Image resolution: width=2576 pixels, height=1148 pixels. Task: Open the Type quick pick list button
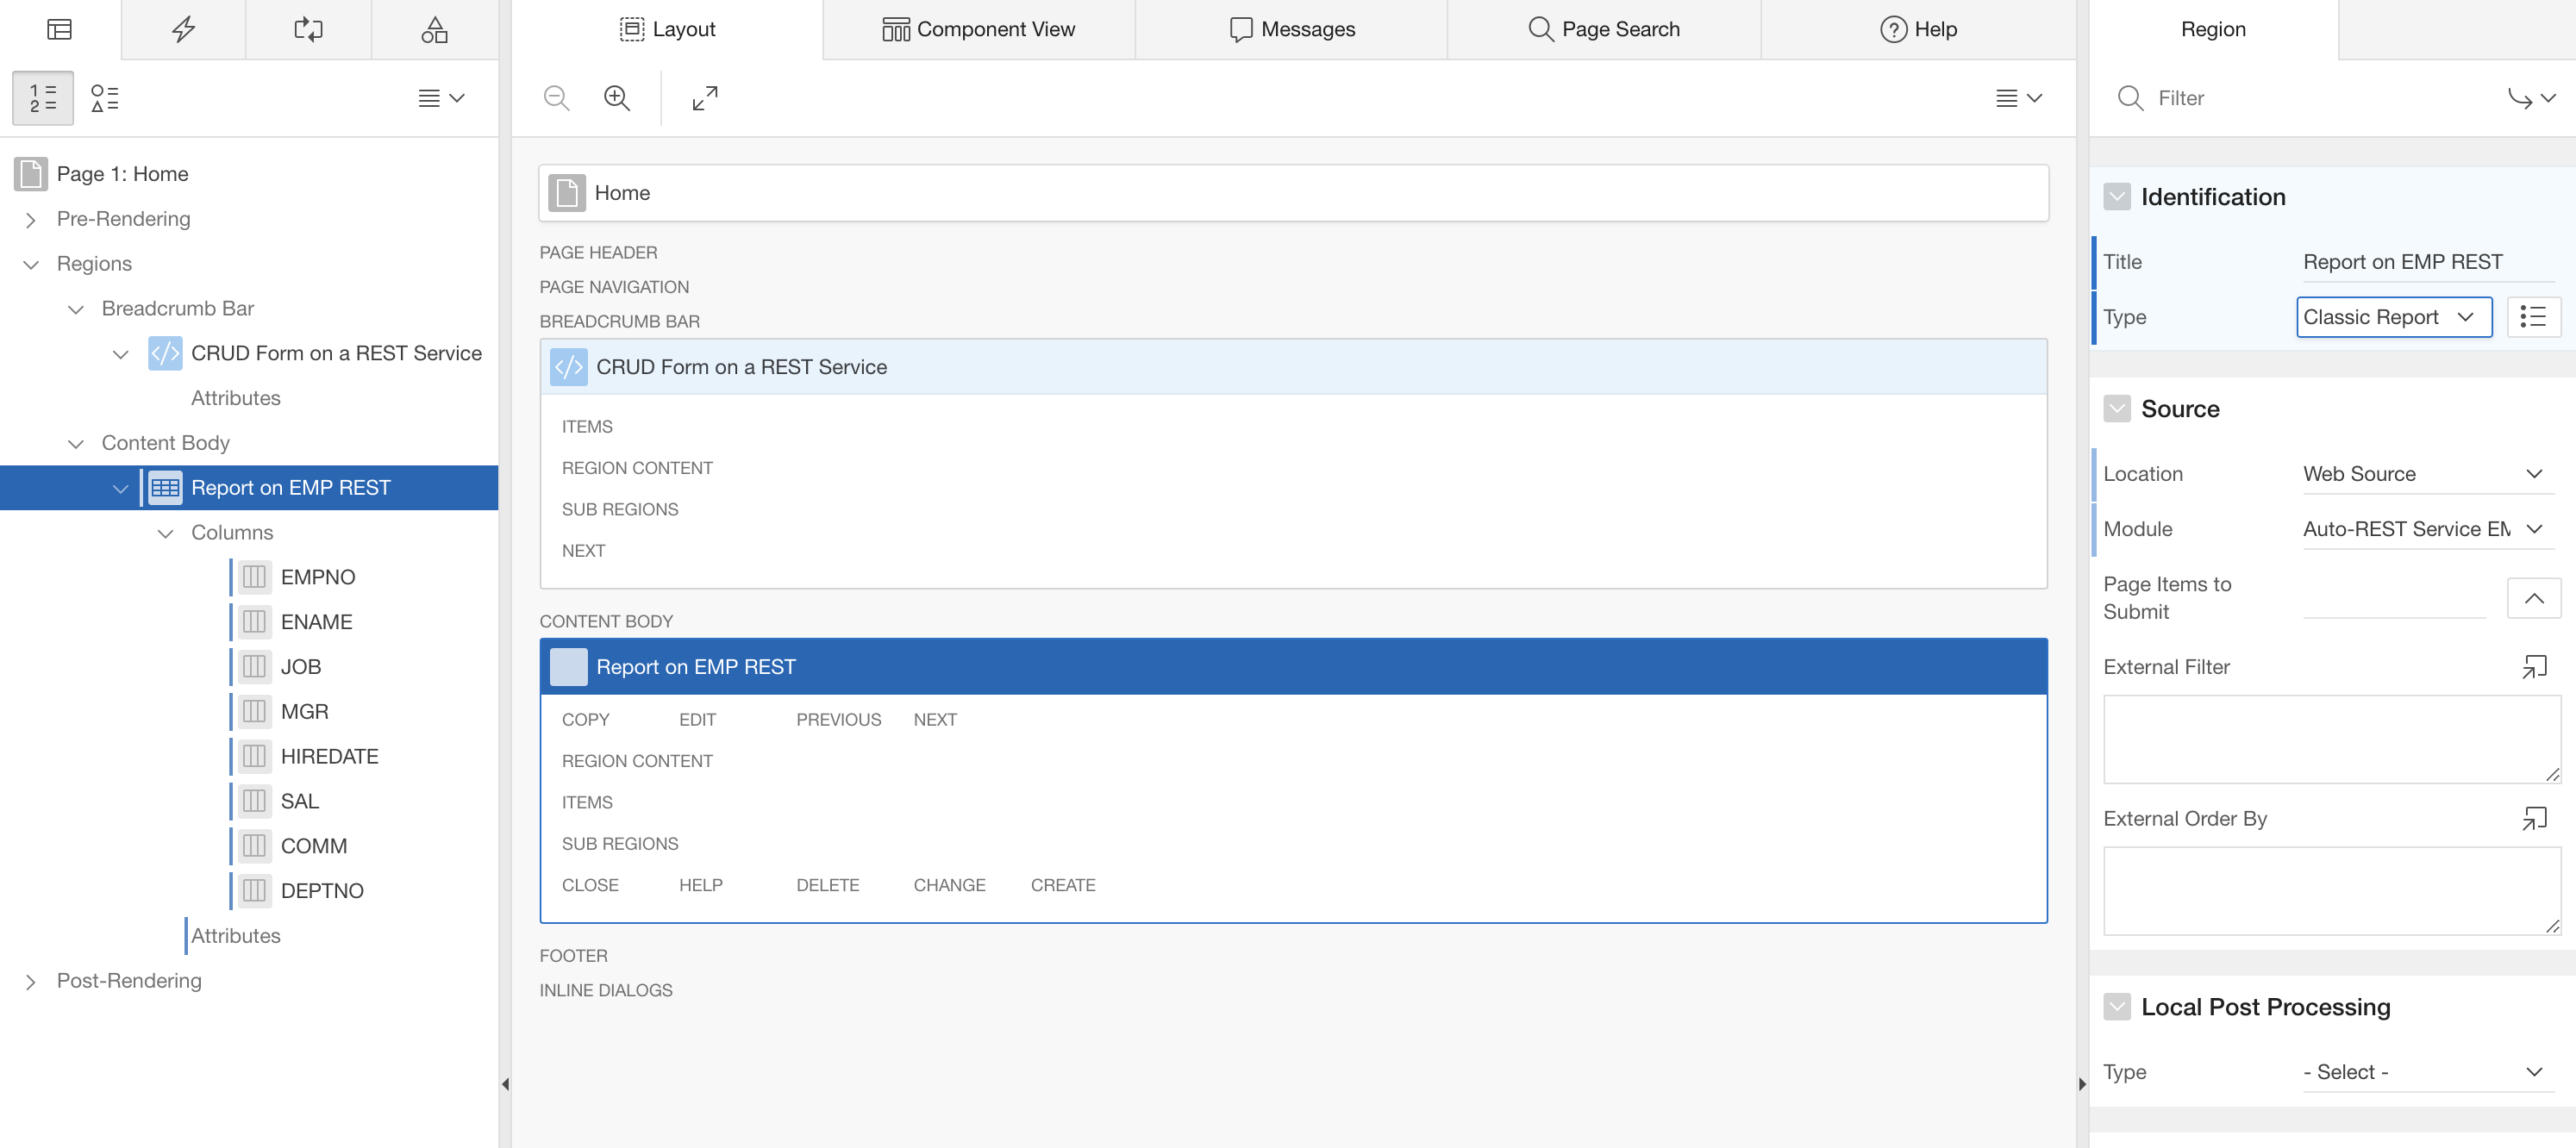[x=2533, y=317]
